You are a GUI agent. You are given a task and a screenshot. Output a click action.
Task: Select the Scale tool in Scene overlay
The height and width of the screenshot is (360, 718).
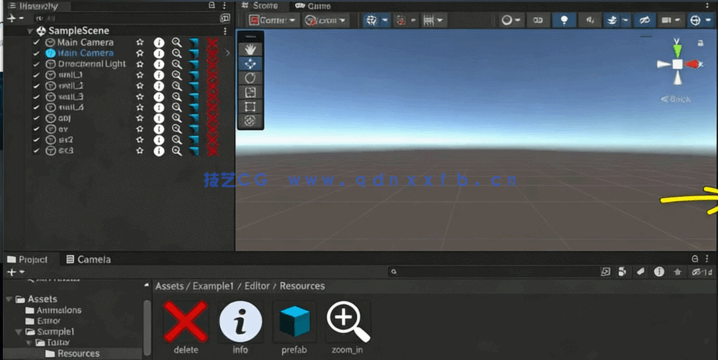click(x=250, y=92)
